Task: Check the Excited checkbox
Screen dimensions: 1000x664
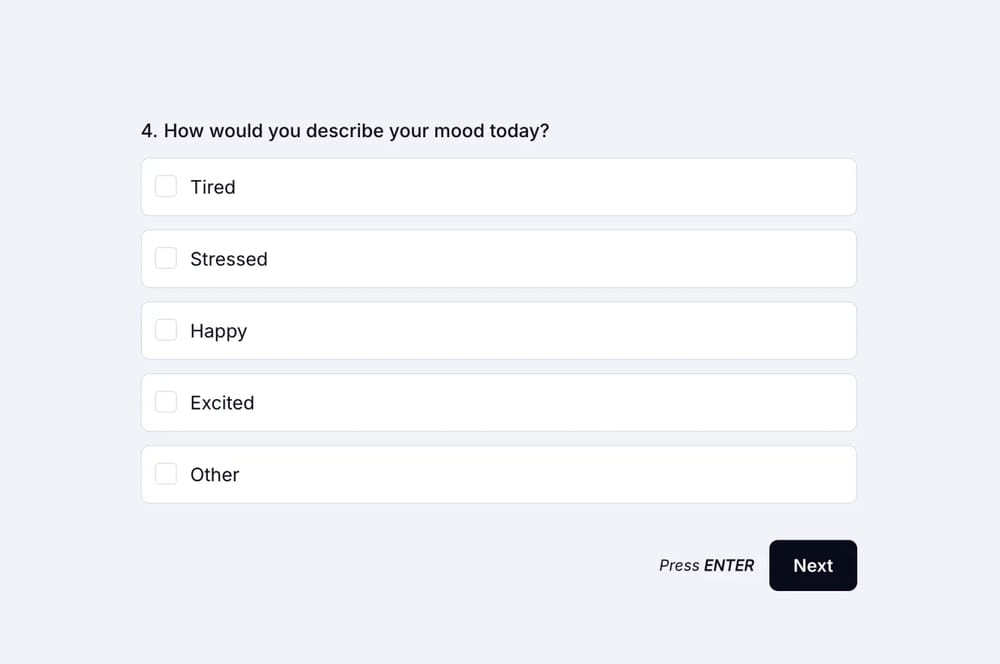Action: [x=166, y=402]
